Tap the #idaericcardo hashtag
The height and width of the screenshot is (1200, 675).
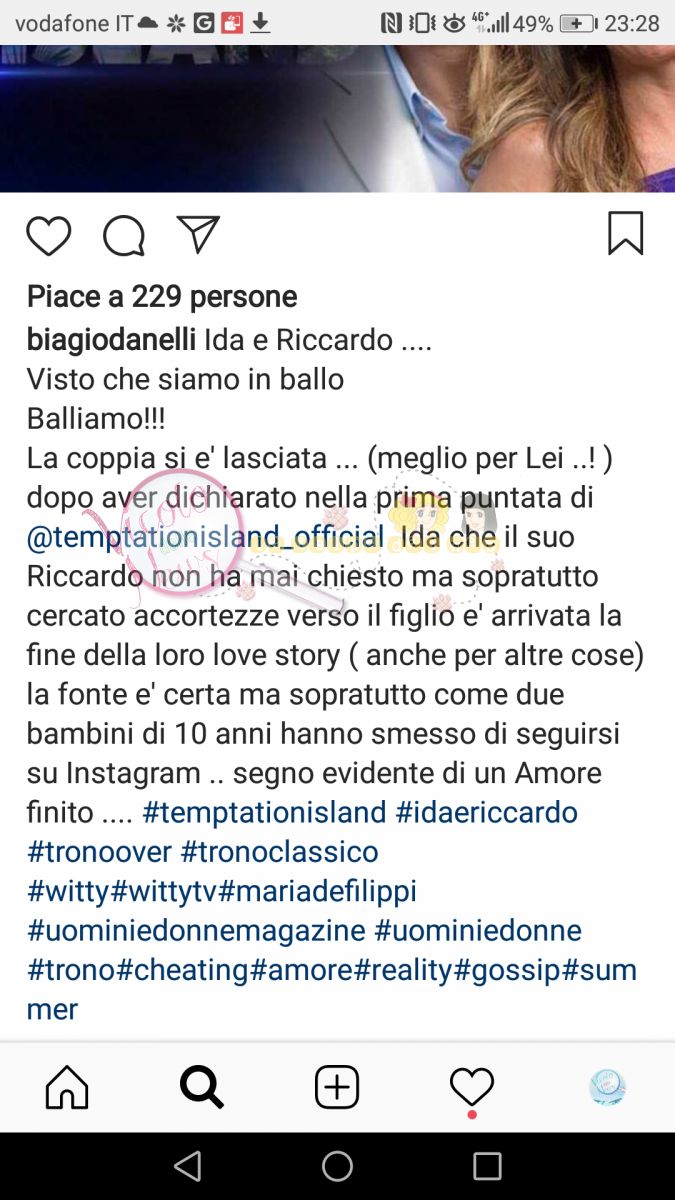pos(487,811)
